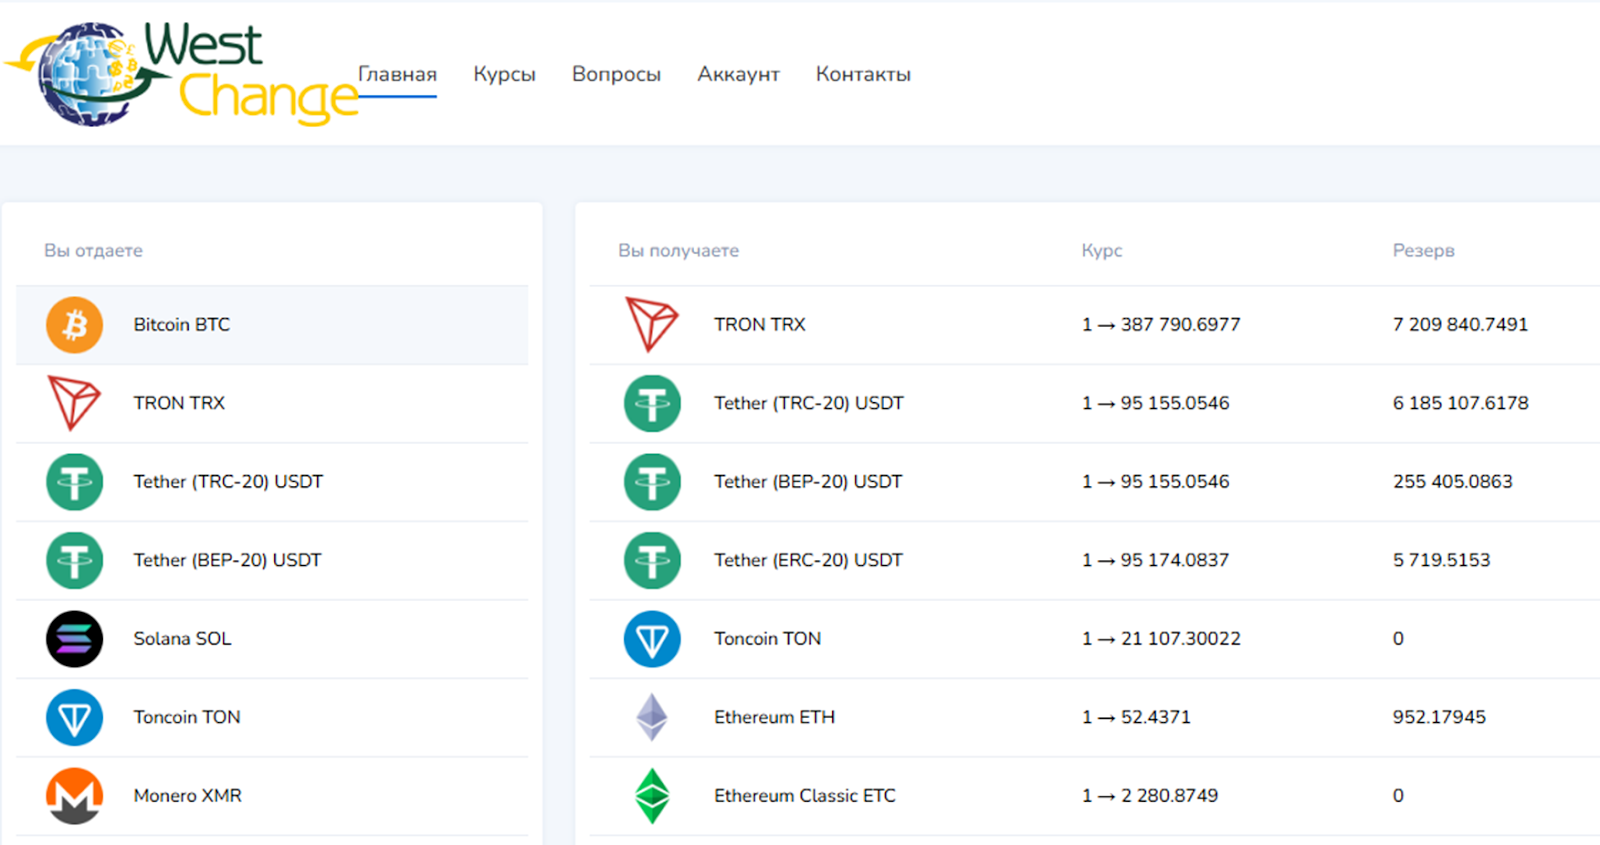Click the Tether ERC-20 icon

[x=652, y=560]
